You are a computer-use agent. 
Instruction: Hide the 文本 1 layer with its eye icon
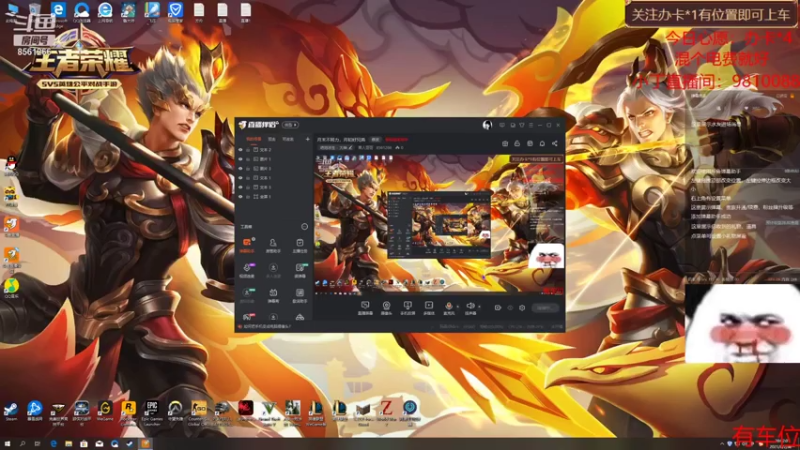[x=241, y=178]
